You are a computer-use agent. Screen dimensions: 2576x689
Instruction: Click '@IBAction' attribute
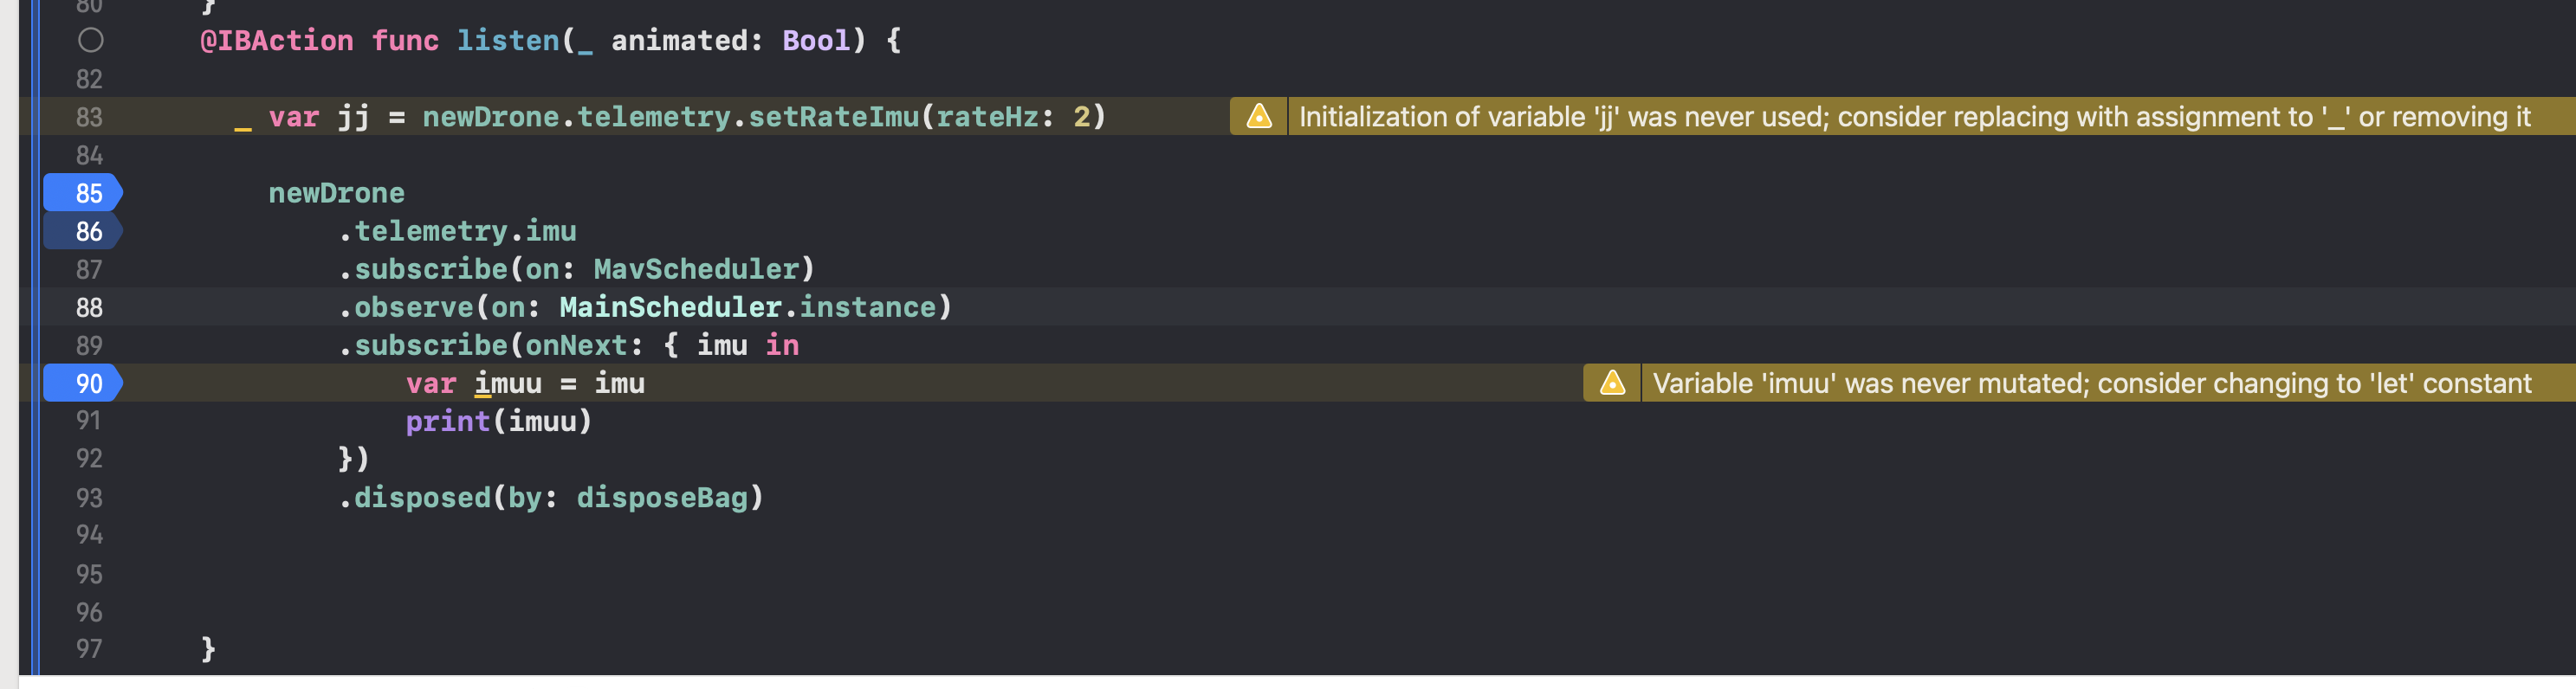click(x=276, y=40)
